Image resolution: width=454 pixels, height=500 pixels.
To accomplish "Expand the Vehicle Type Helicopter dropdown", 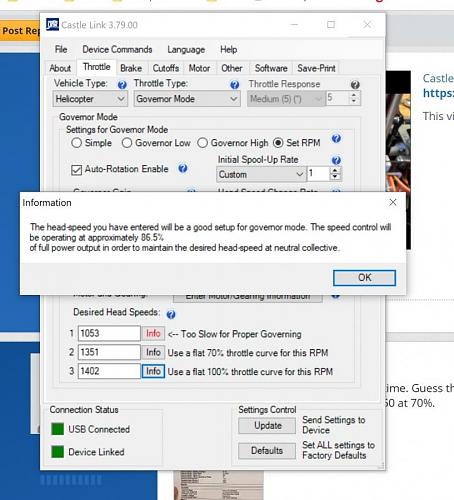I will pos(90,99).
